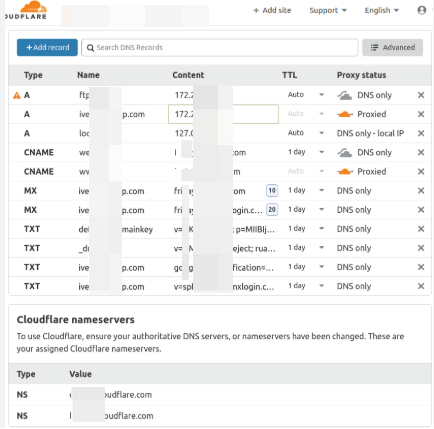
Task: Click the Cloudflare logo
Action: [x=27, y=10]
